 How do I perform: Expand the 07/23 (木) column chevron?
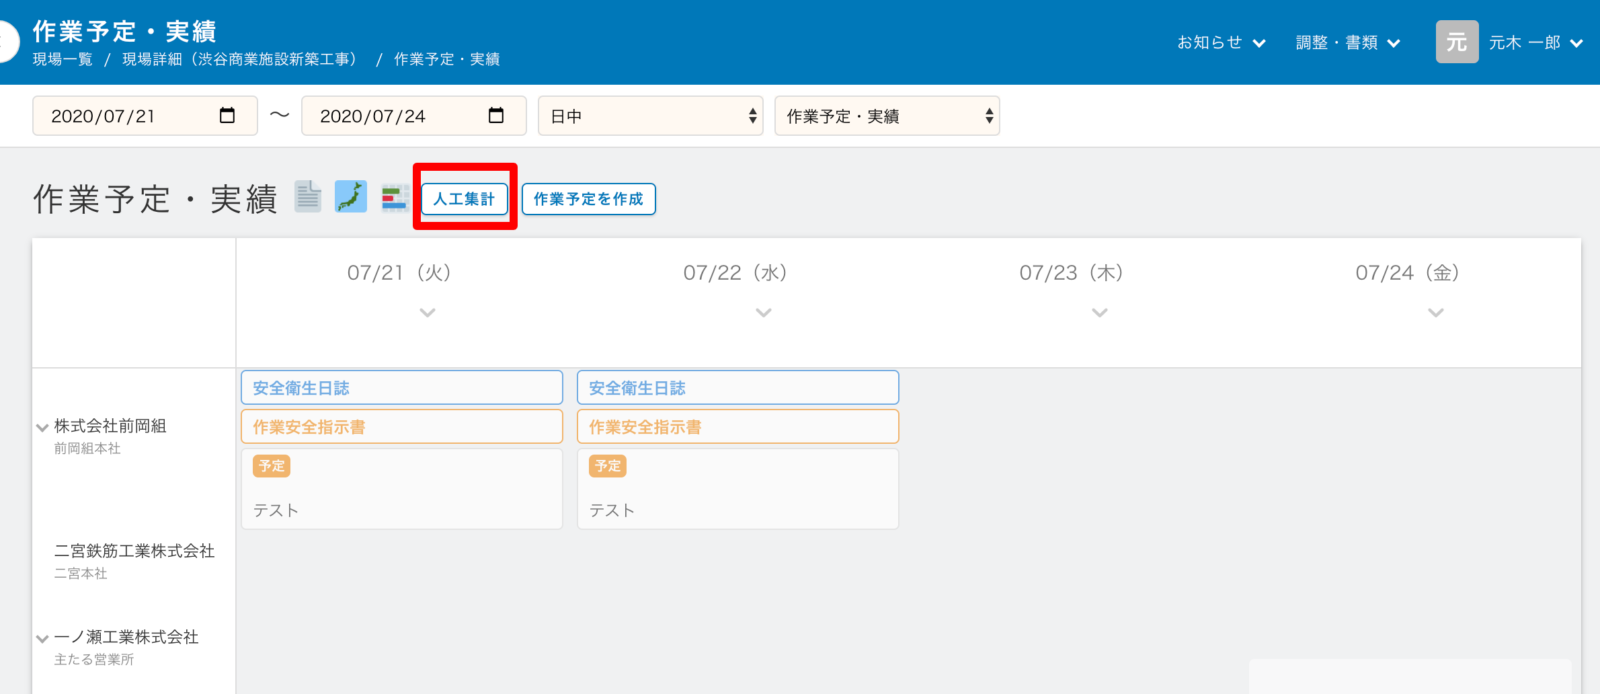pos(1100,313)
